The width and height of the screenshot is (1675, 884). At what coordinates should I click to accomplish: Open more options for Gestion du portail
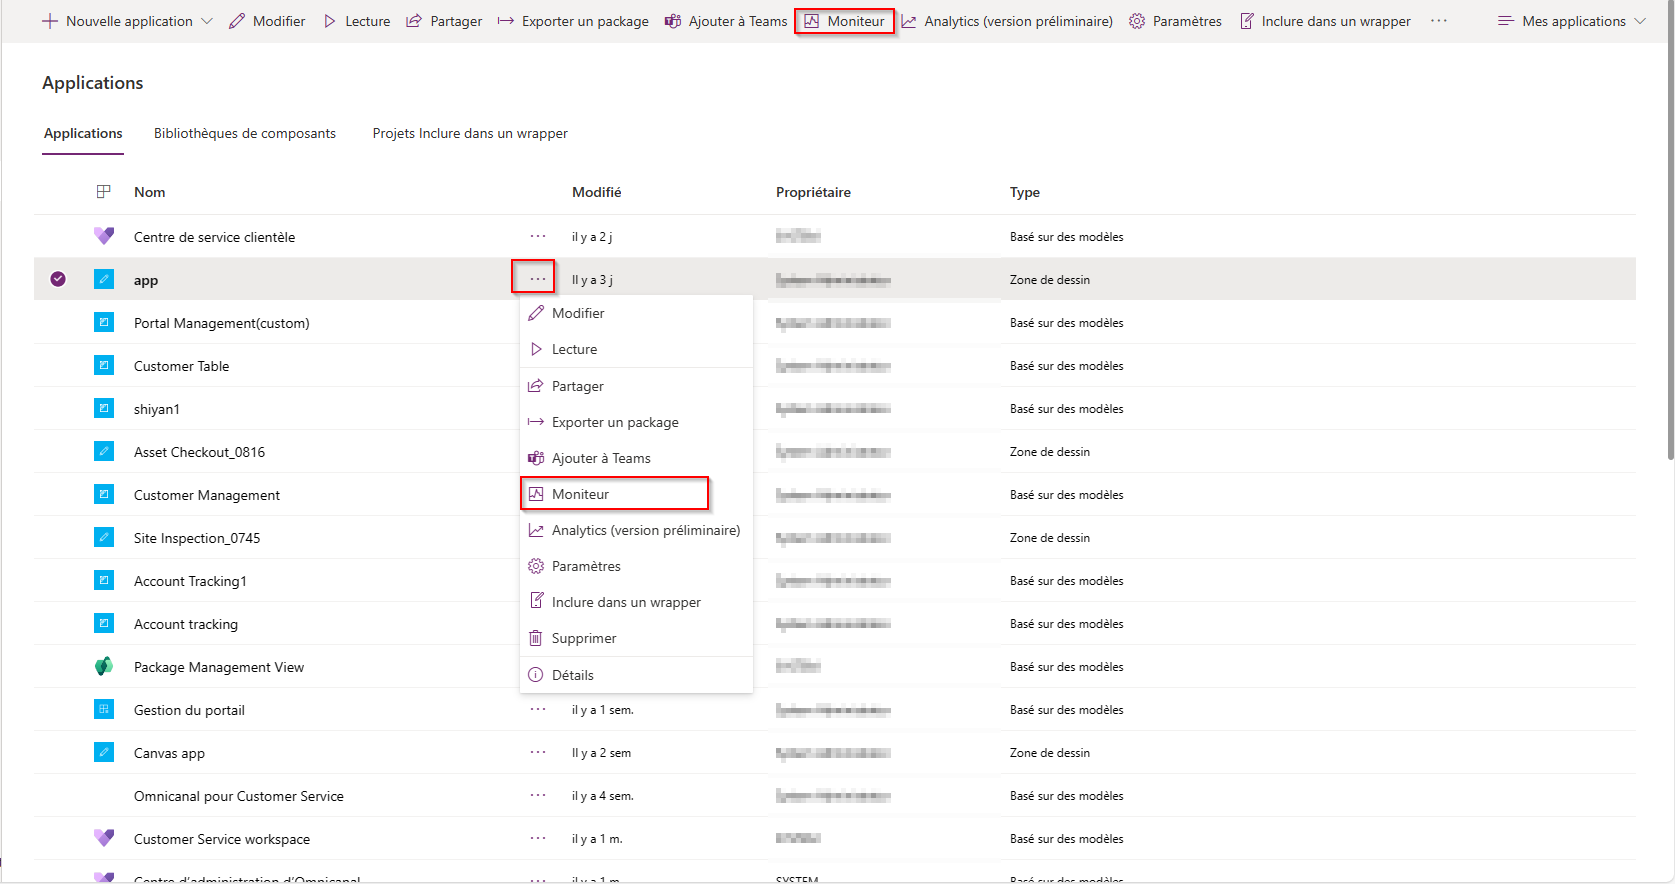tap(538, 709)
